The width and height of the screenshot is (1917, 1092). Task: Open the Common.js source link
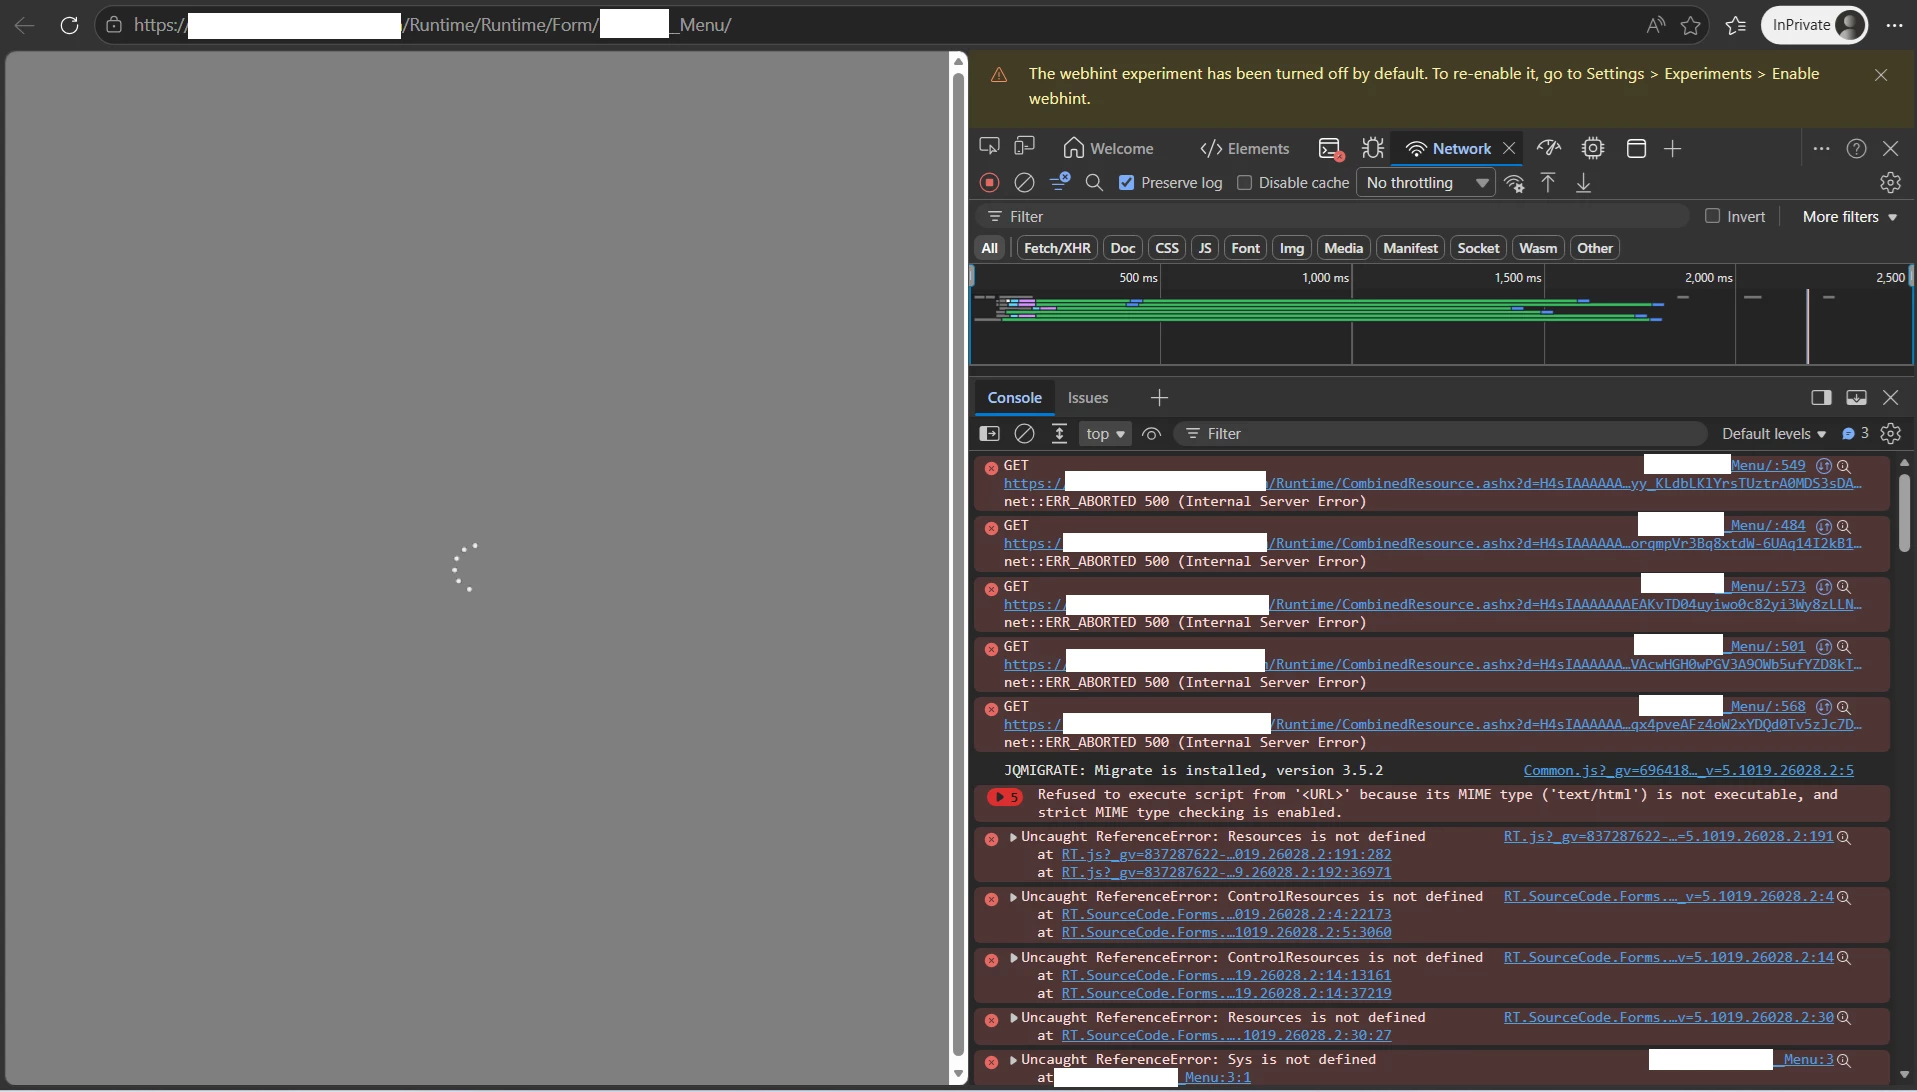[x=1688, y=770]
